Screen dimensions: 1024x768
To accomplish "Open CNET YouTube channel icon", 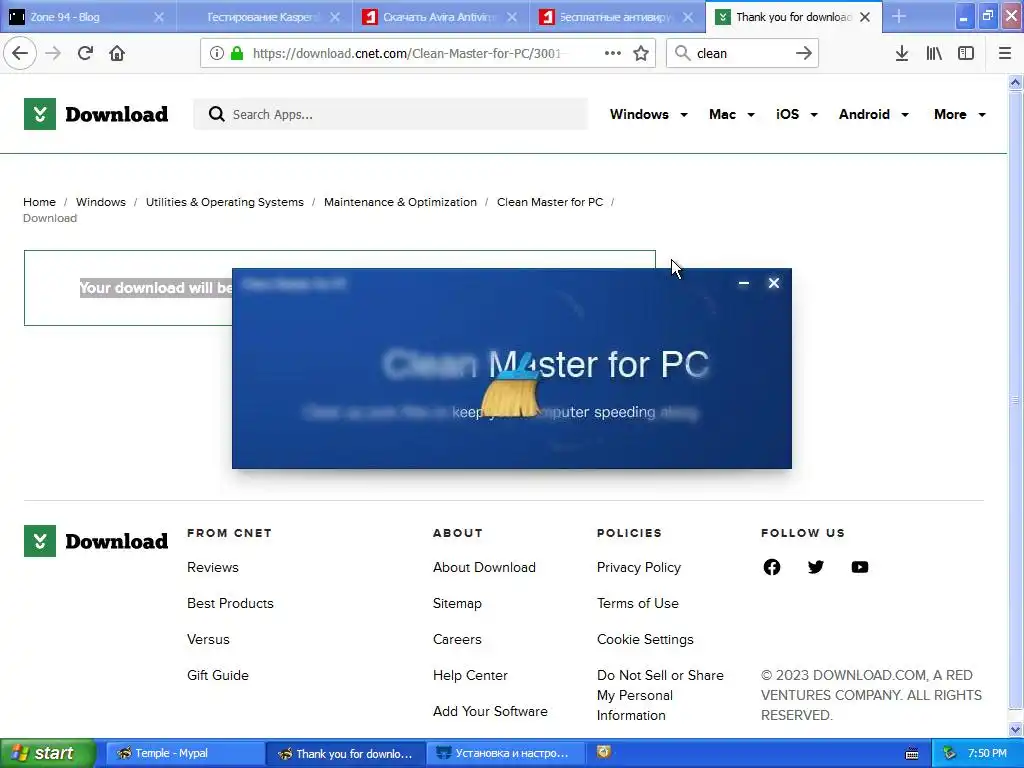I will point(859,567).
